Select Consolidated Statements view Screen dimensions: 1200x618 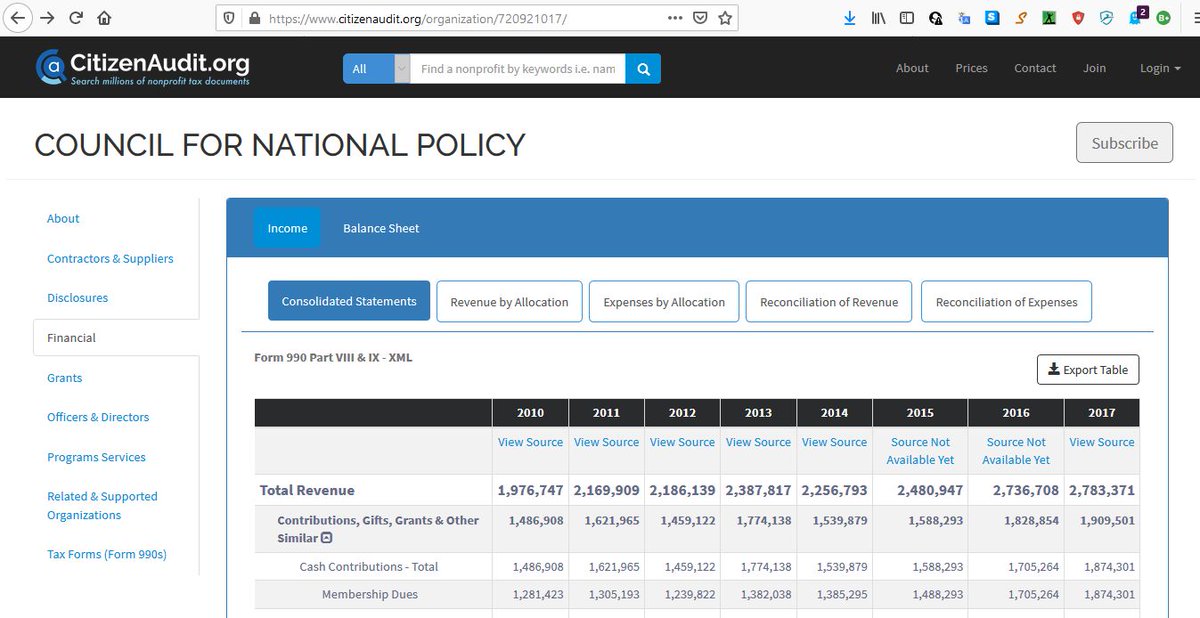pyautogui.click(x=349, y=301)
